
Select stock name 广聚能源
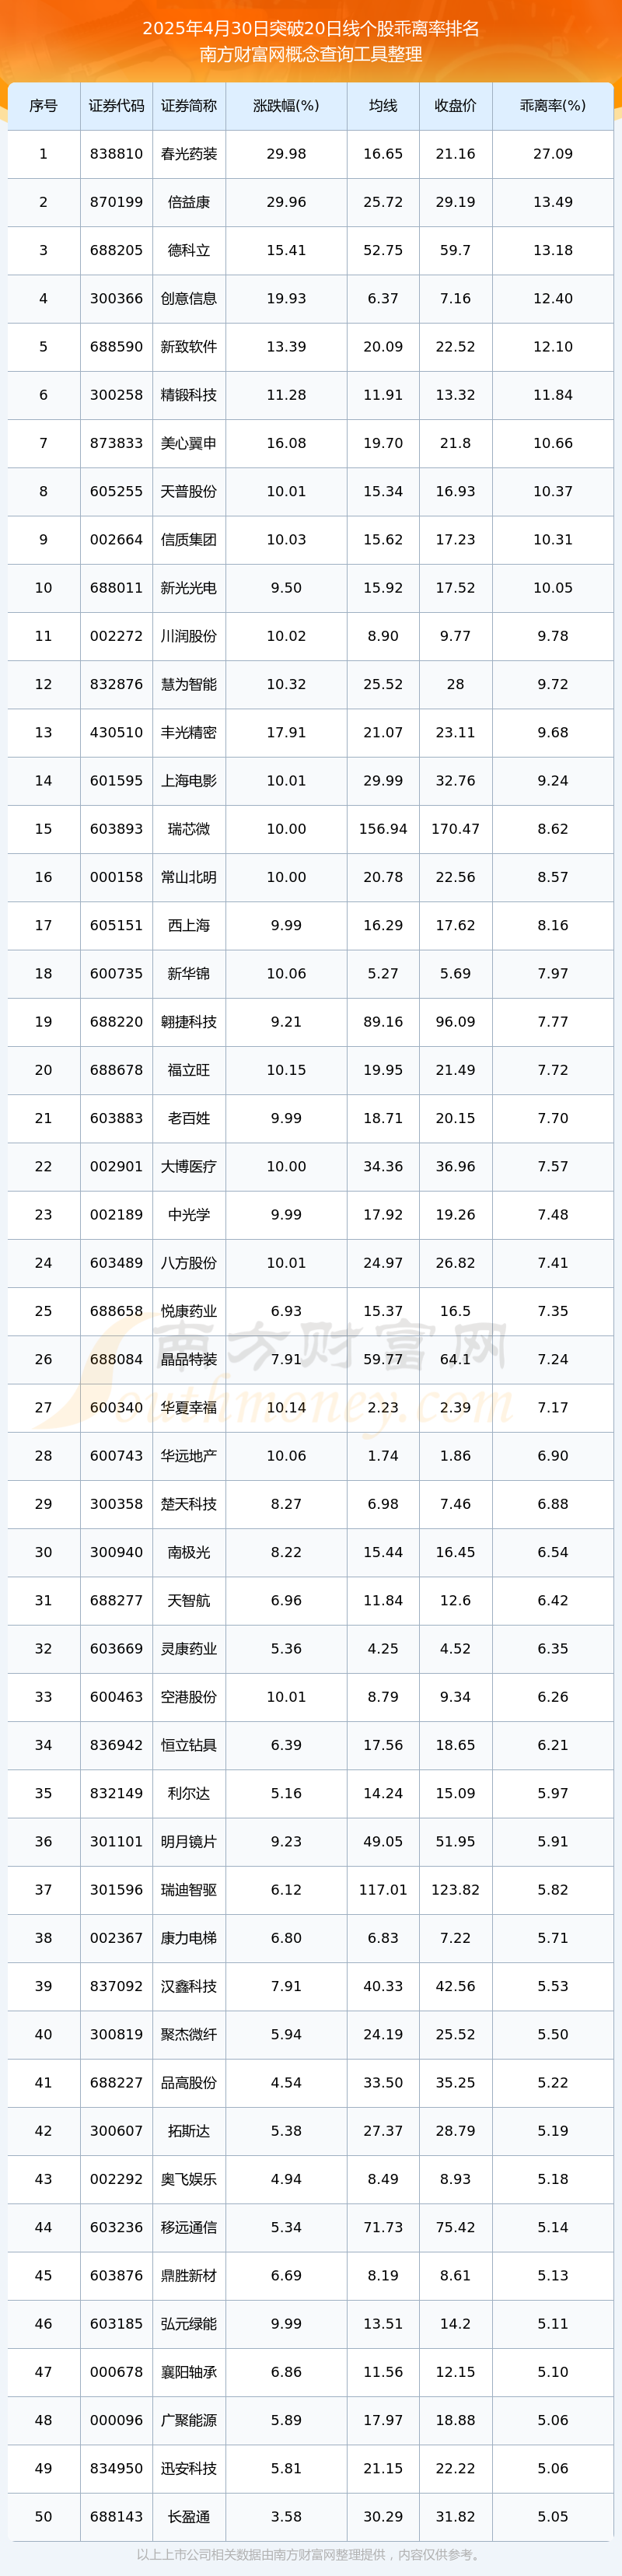coord(189,2420)
